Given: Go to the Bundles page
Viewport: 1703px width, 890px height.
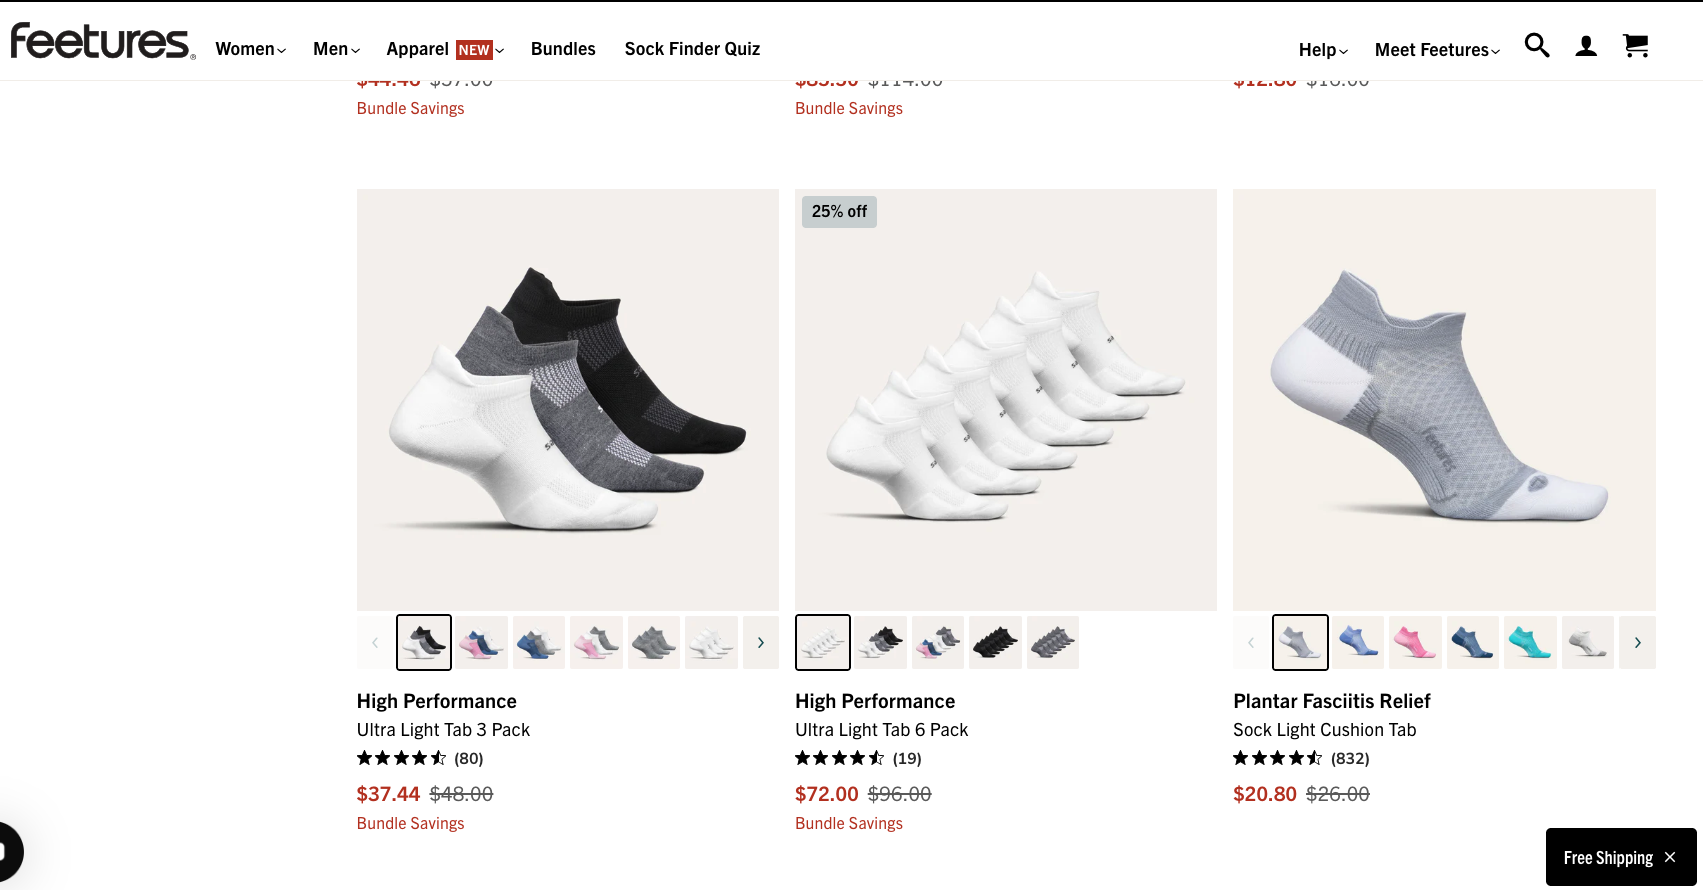Looking at the screenshot, I should [563, 49].
